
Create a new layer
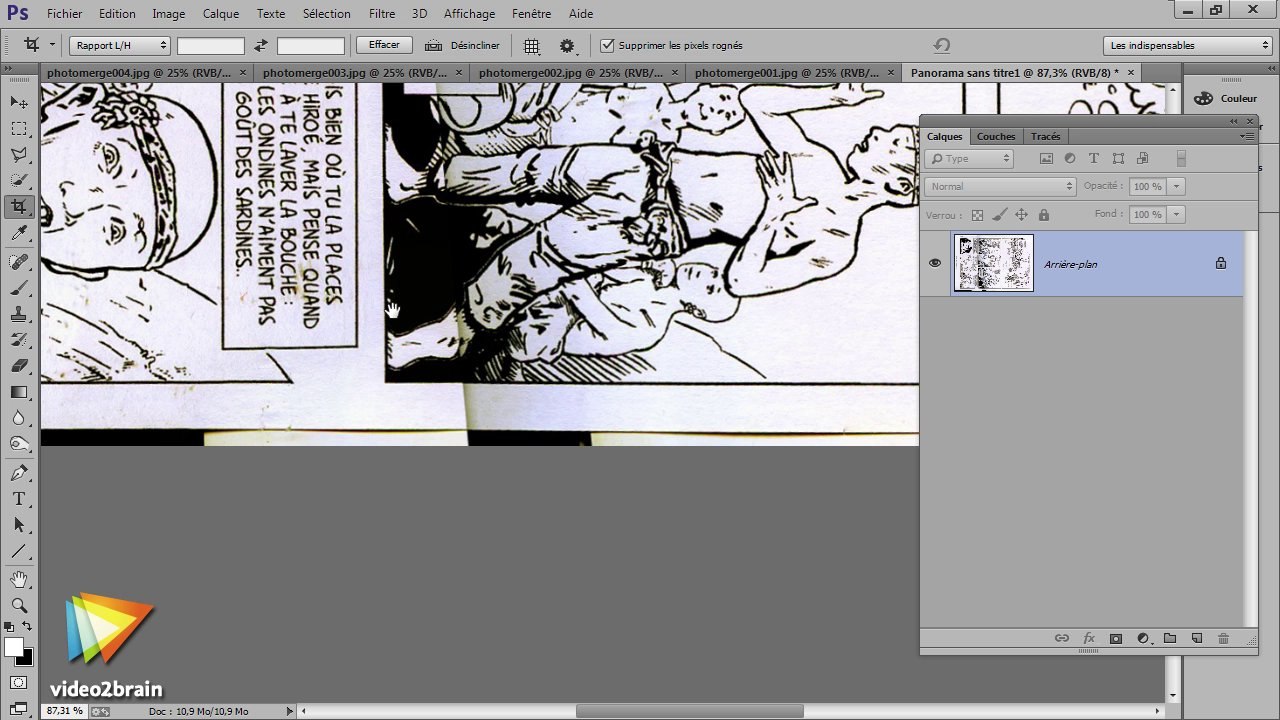point(1196,638)
